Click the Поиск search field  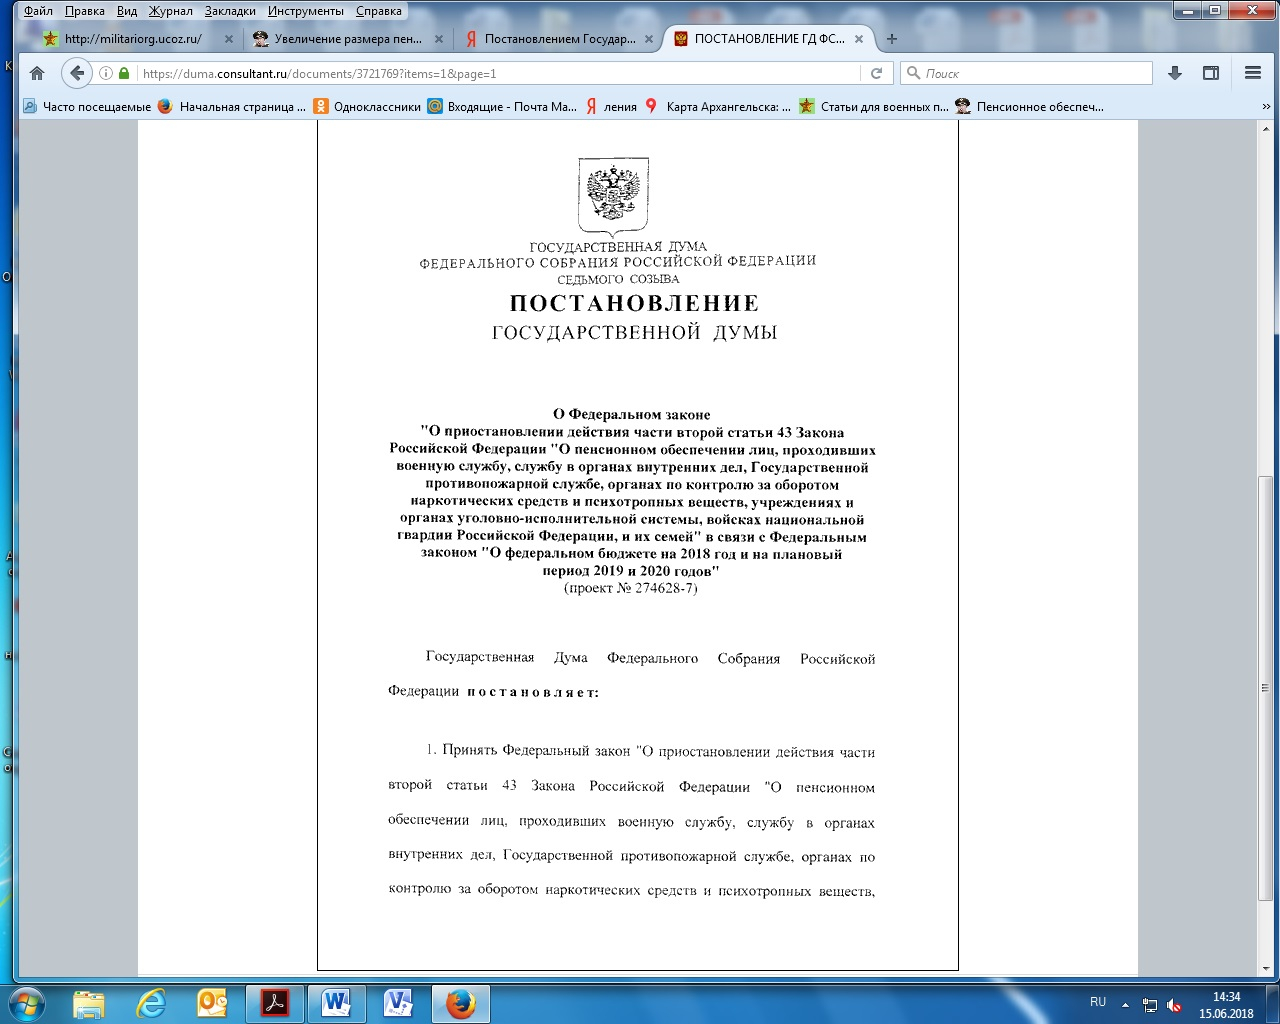(x=1035, y=73)
